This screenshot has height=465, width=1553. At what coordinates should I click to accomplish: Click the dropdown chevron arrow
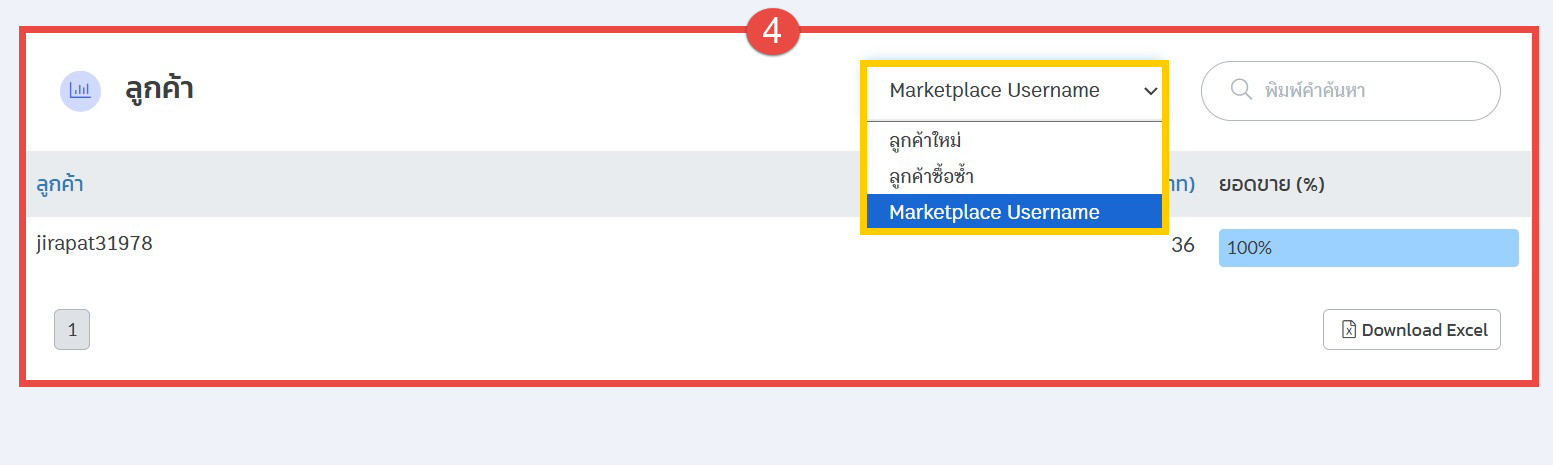[1150, 91]
